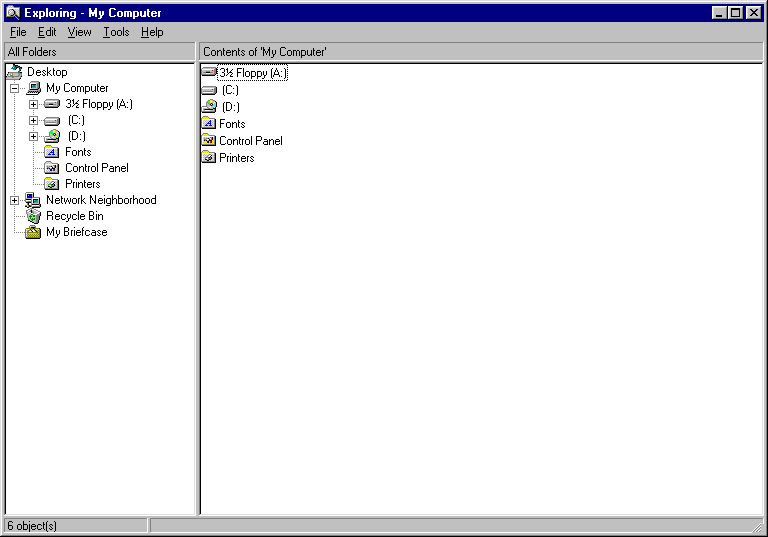This screenshot has height=537, width=768.
Task: Expand the (C:) drive tree node
Action: click(x=33, y=120)
